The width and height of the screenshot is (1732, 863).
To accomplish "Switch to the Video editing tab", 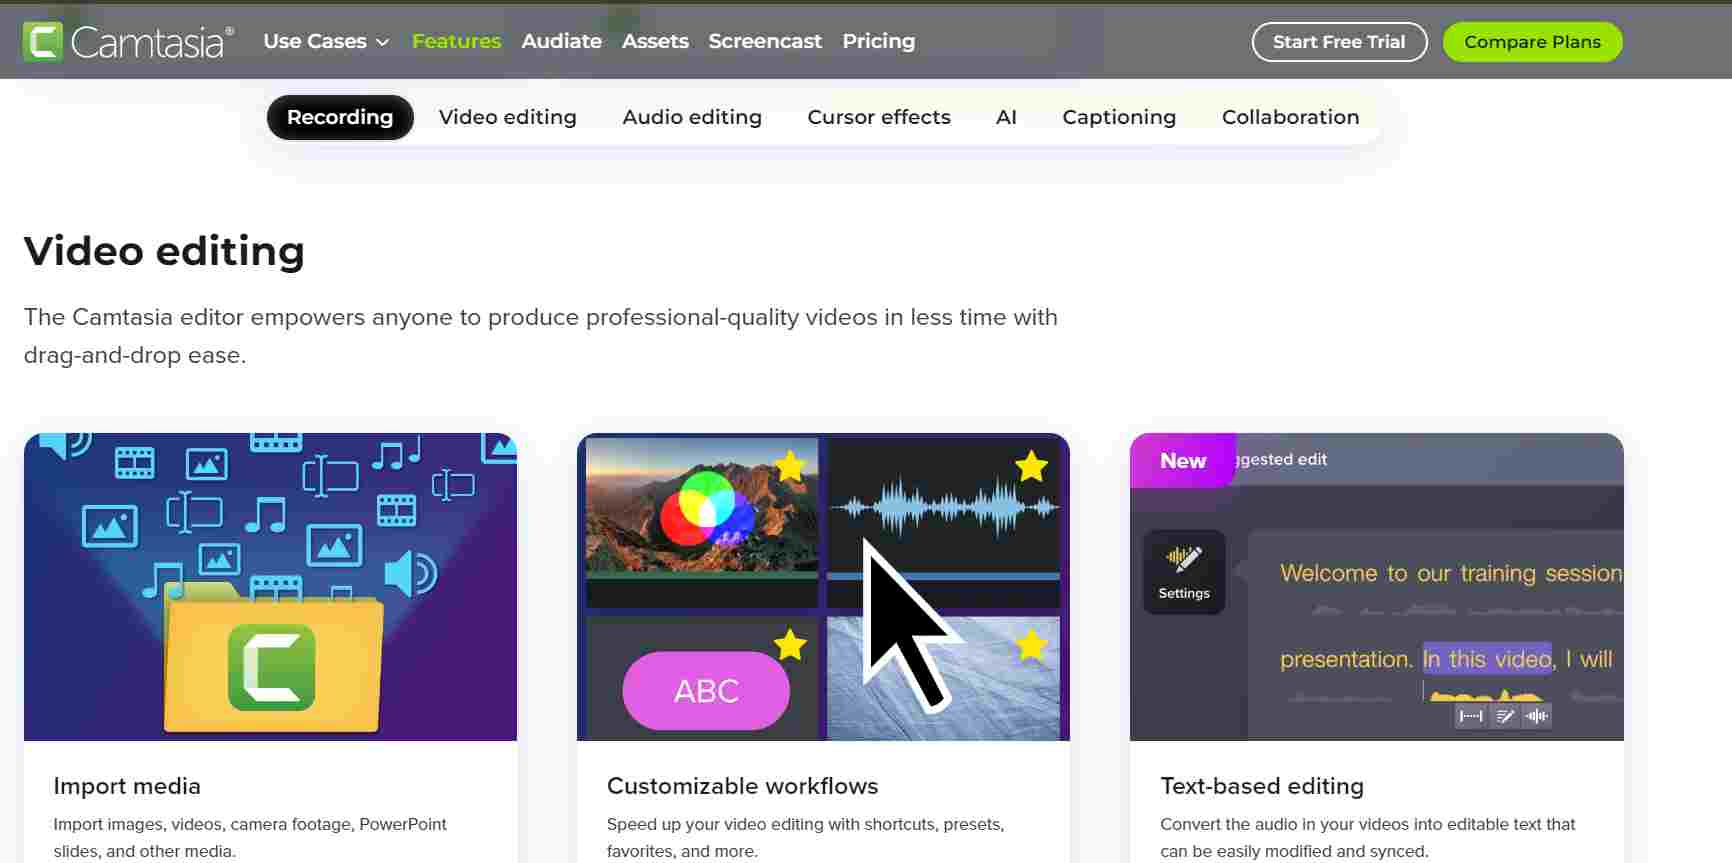I will [x=508, y=117].
